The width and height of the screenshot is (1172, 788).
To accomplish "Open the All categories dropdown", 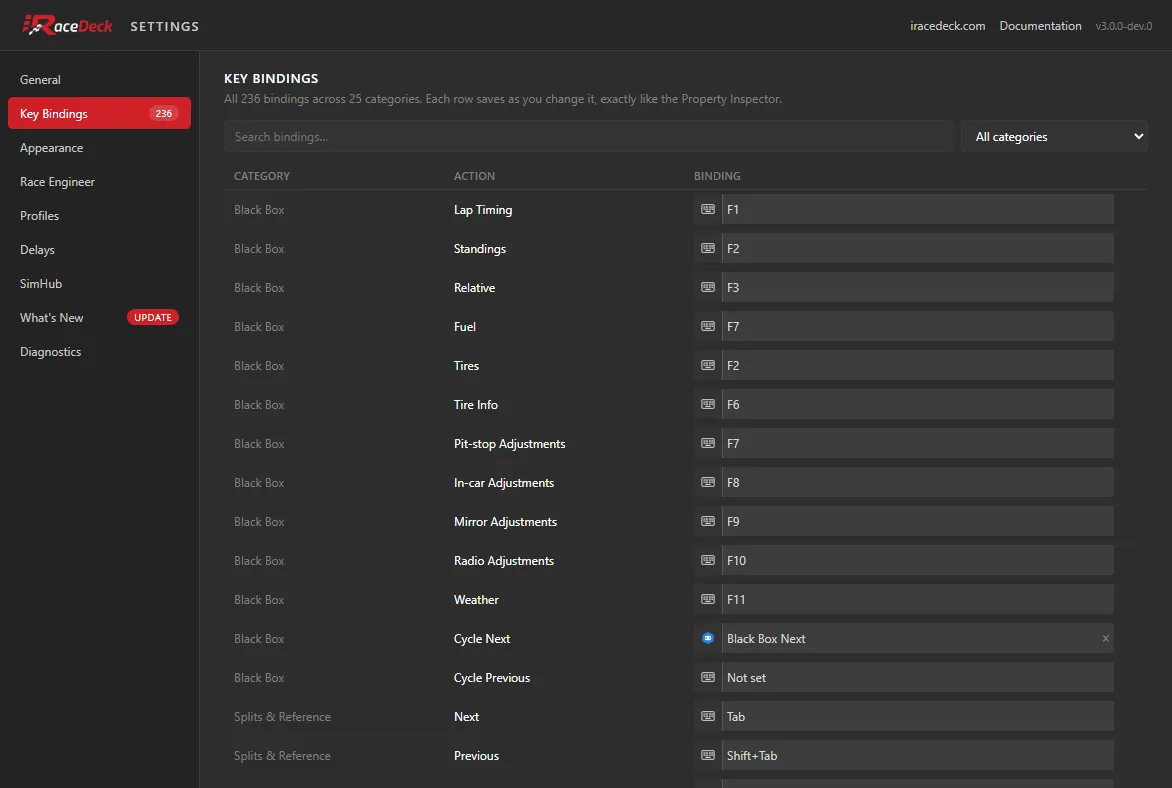I will pyautogui.click(x=1054, y=137).
